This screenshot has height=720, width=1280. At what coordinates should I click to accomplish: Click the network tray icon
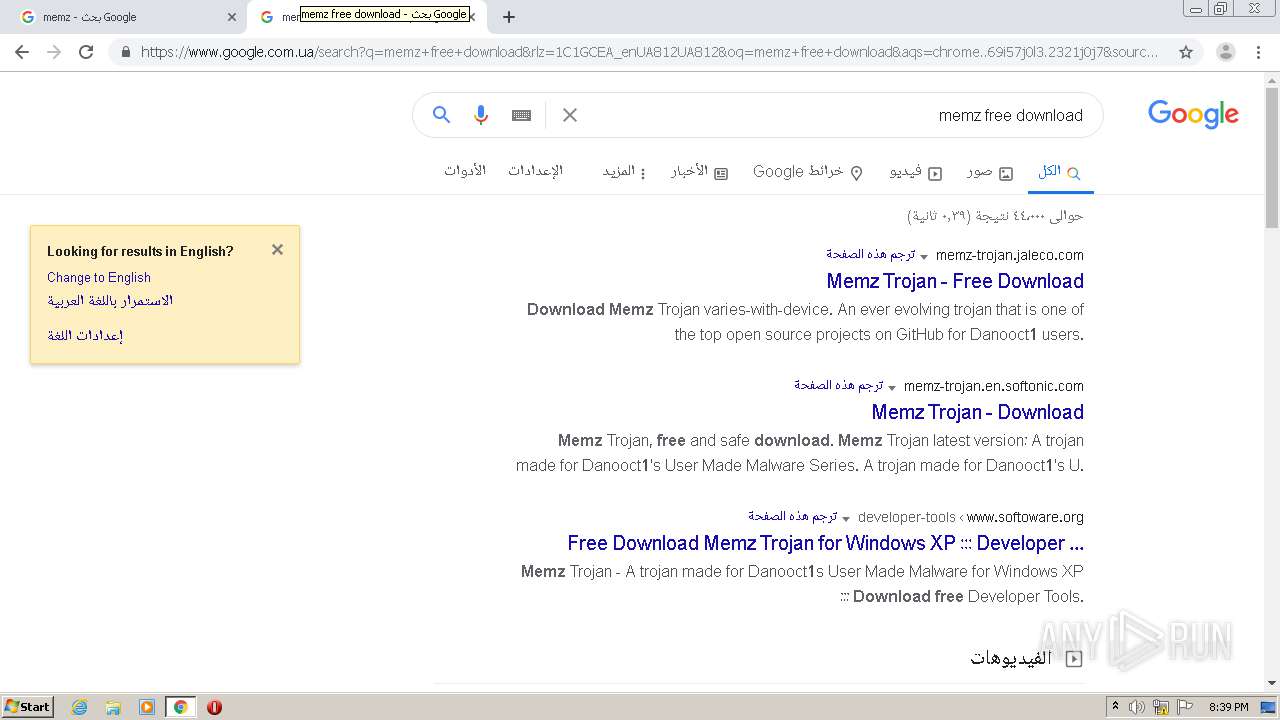tap(1161, 707)
